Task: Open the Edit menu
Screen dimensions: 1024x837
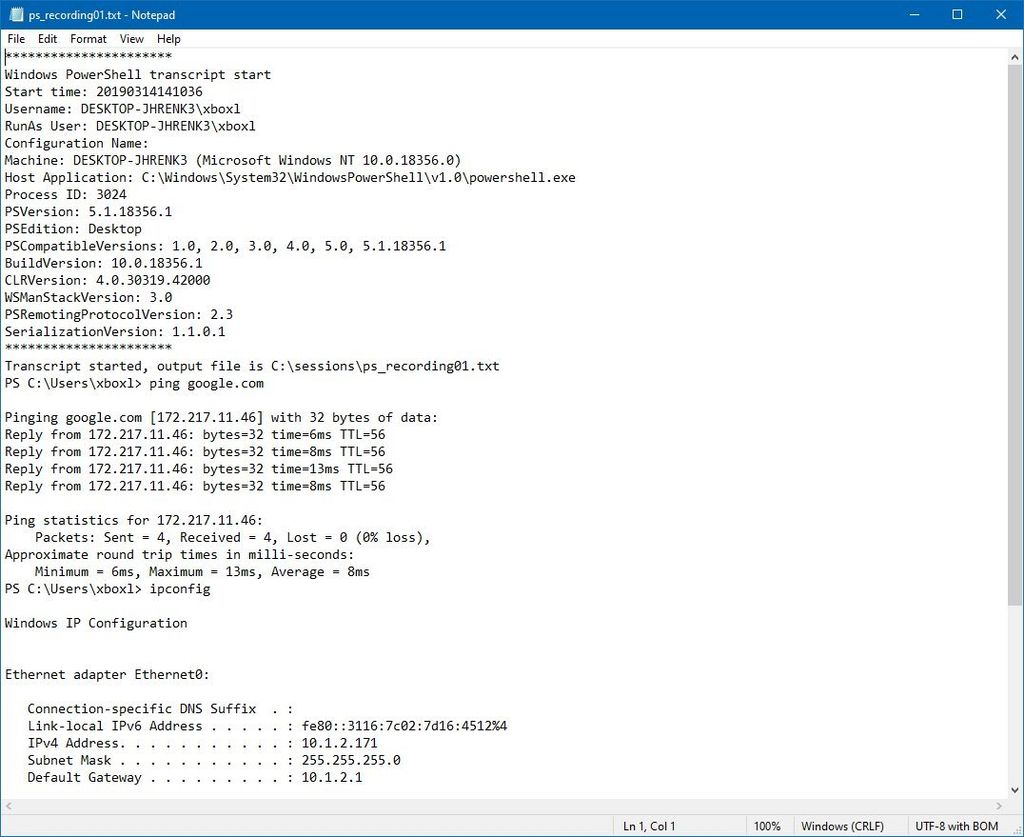Action: click(47, 39)
